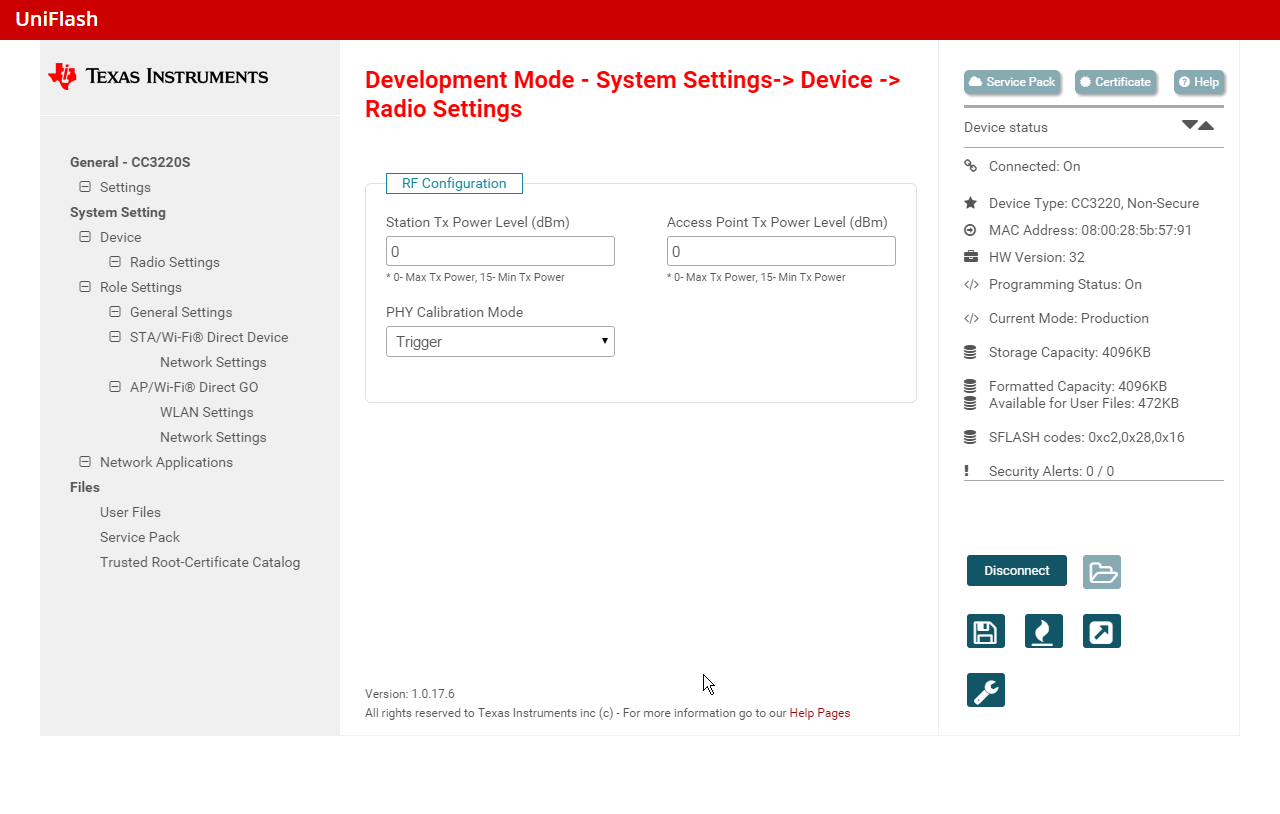The height and width of the screenshot is (814, 1280).
Task: Open Service Pack under Files
Action: pyautogui.click(x=140, y=537)
